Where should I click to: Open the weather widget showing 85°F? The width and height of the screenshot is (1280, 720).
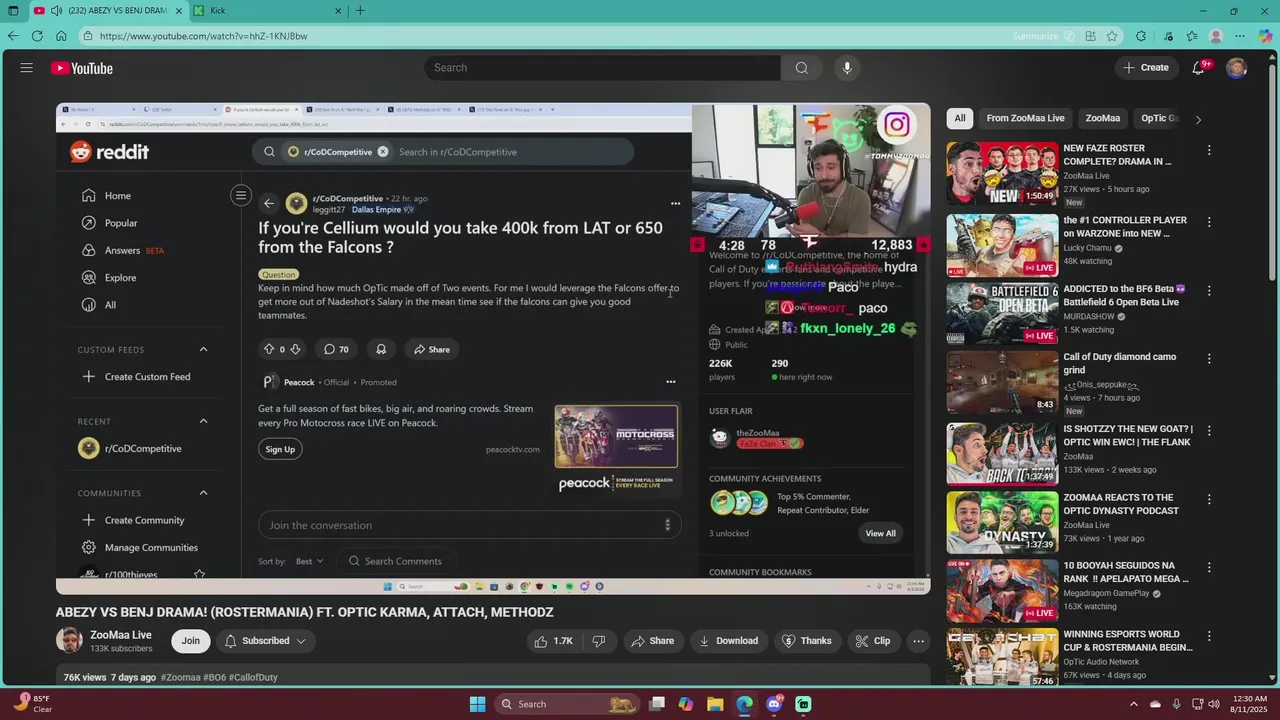[x=32, y=704]
